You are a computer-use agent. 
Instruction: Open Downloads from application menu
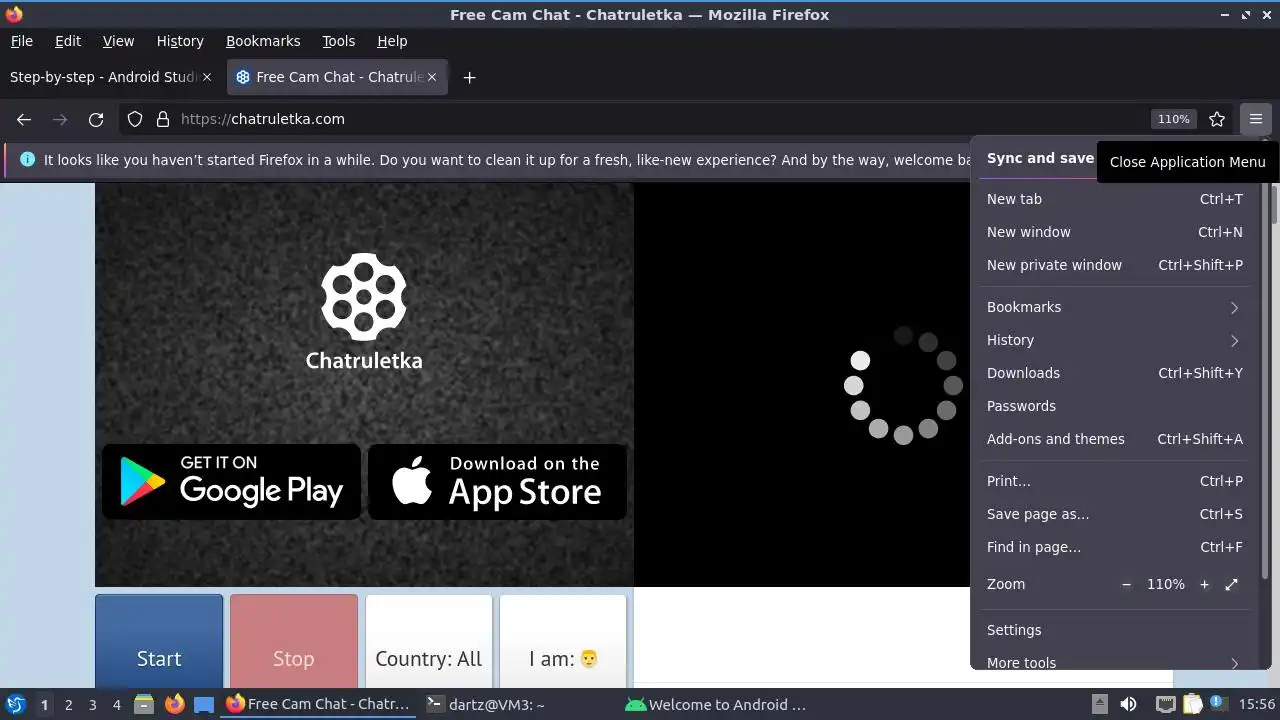click(x=1114, y=373)
